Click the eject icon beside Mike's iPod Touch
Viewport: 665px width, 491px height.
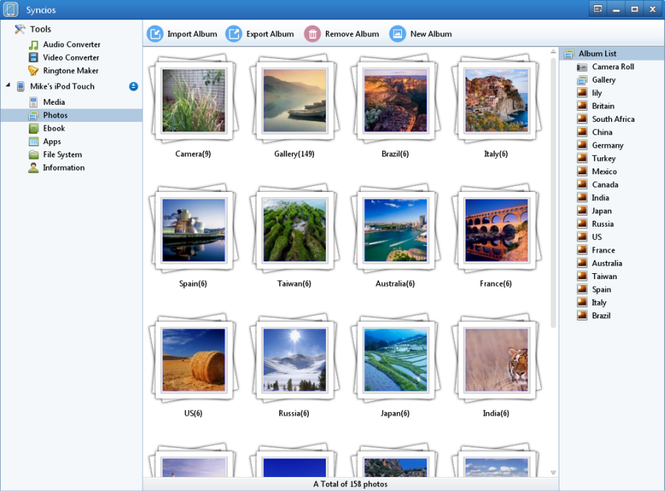pos(133,86)
